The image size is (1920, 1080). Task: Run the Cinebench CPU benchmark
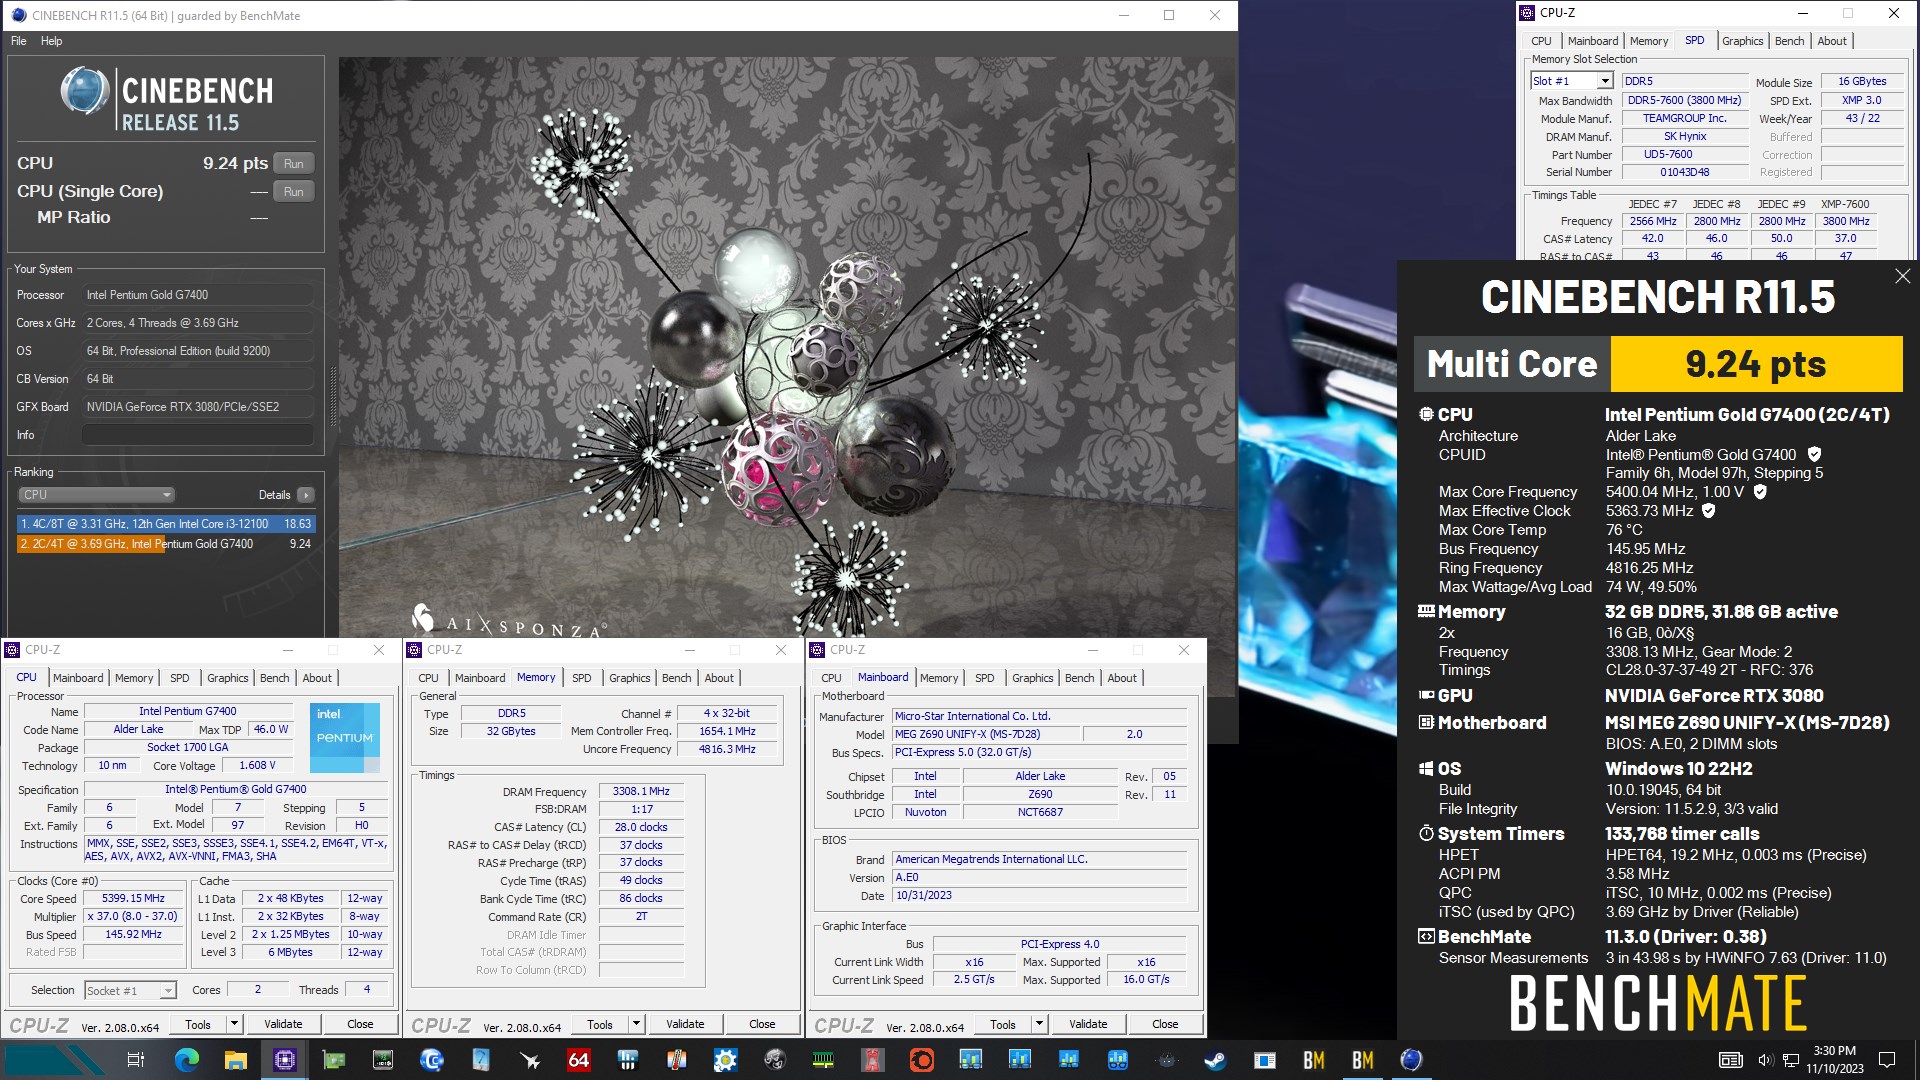[294, 164]
